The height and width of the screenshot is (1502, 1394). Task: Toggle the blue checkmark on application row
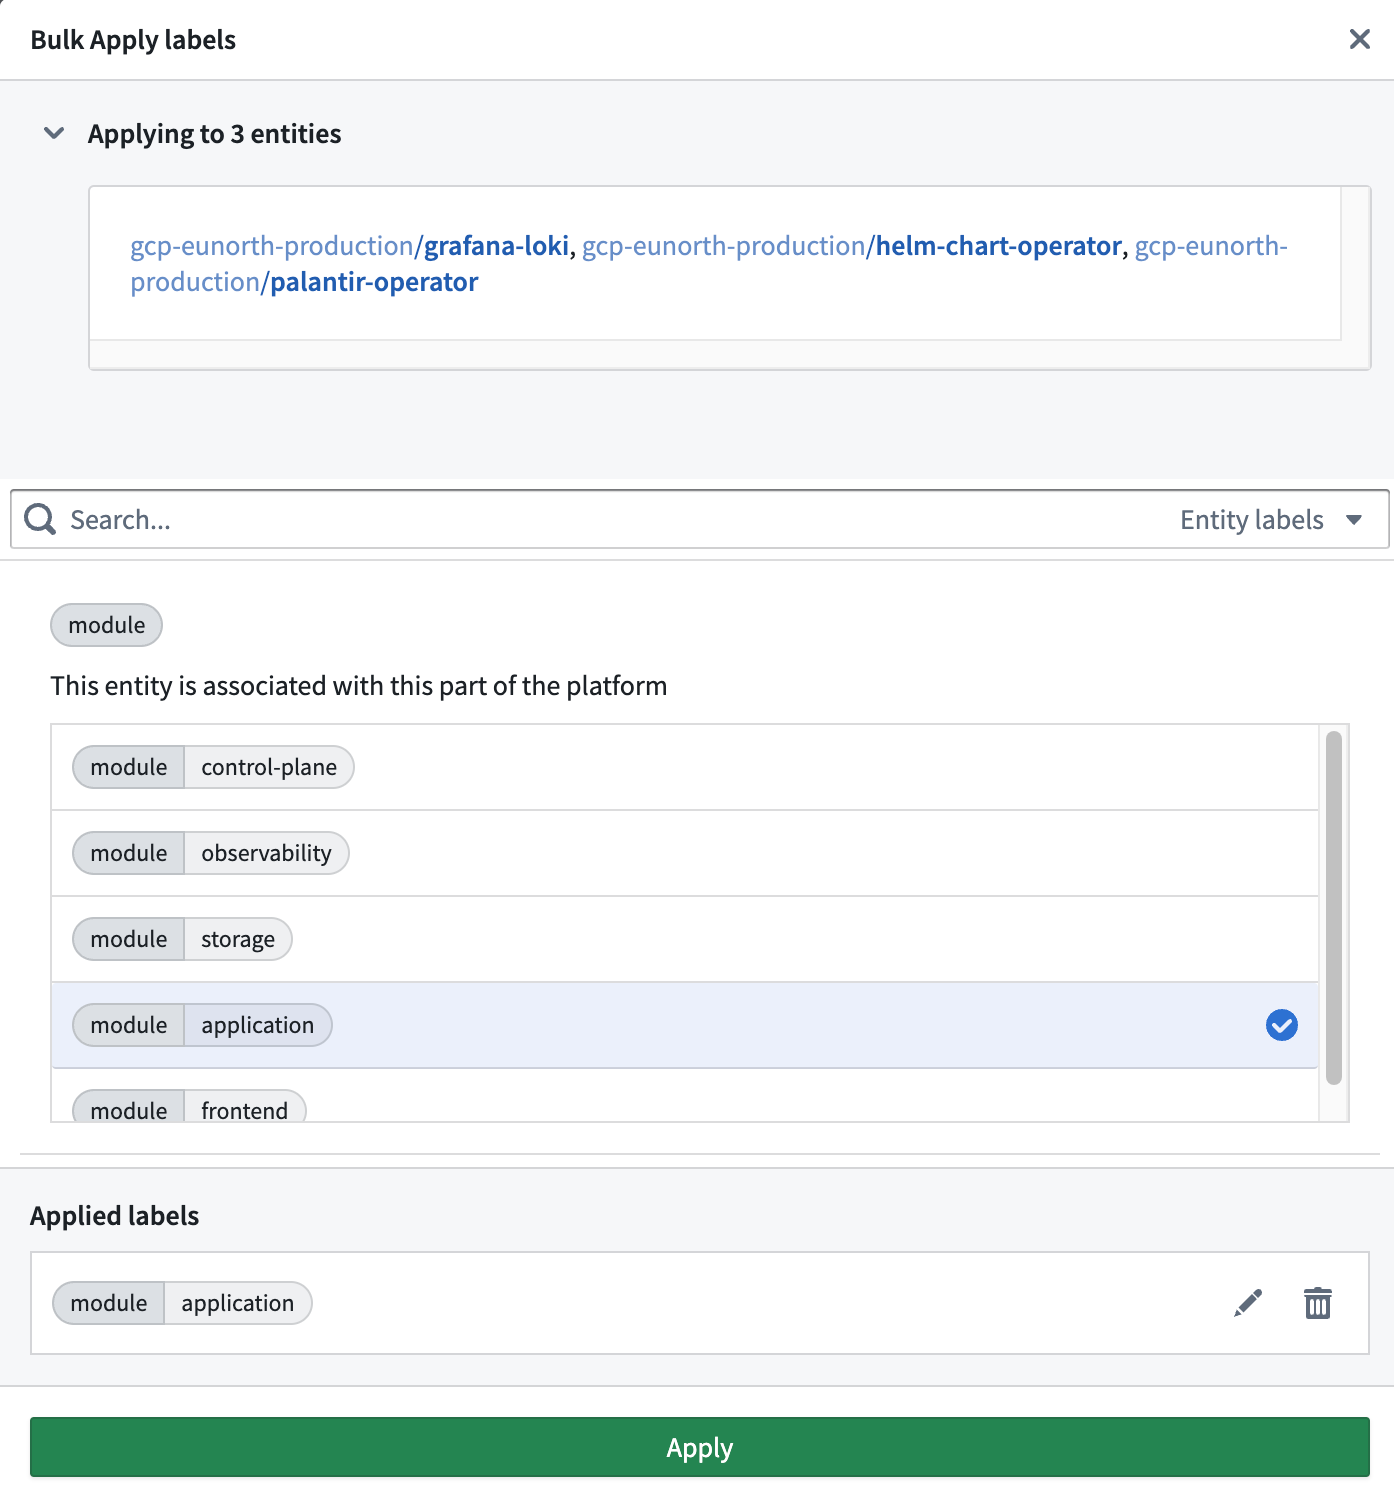1282,1025
